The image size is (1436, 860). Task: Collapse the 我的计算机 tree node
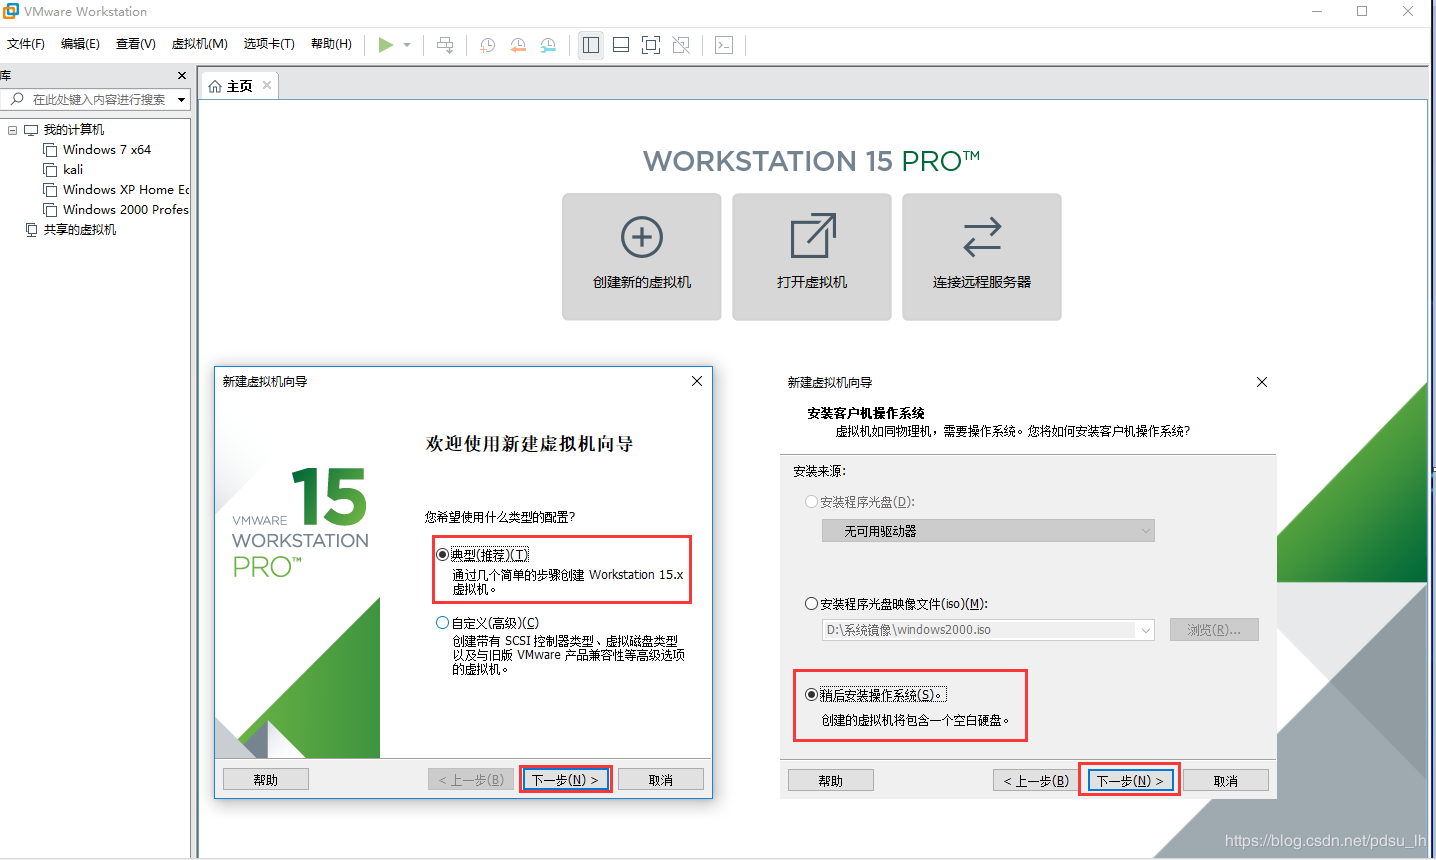[12, 130]
